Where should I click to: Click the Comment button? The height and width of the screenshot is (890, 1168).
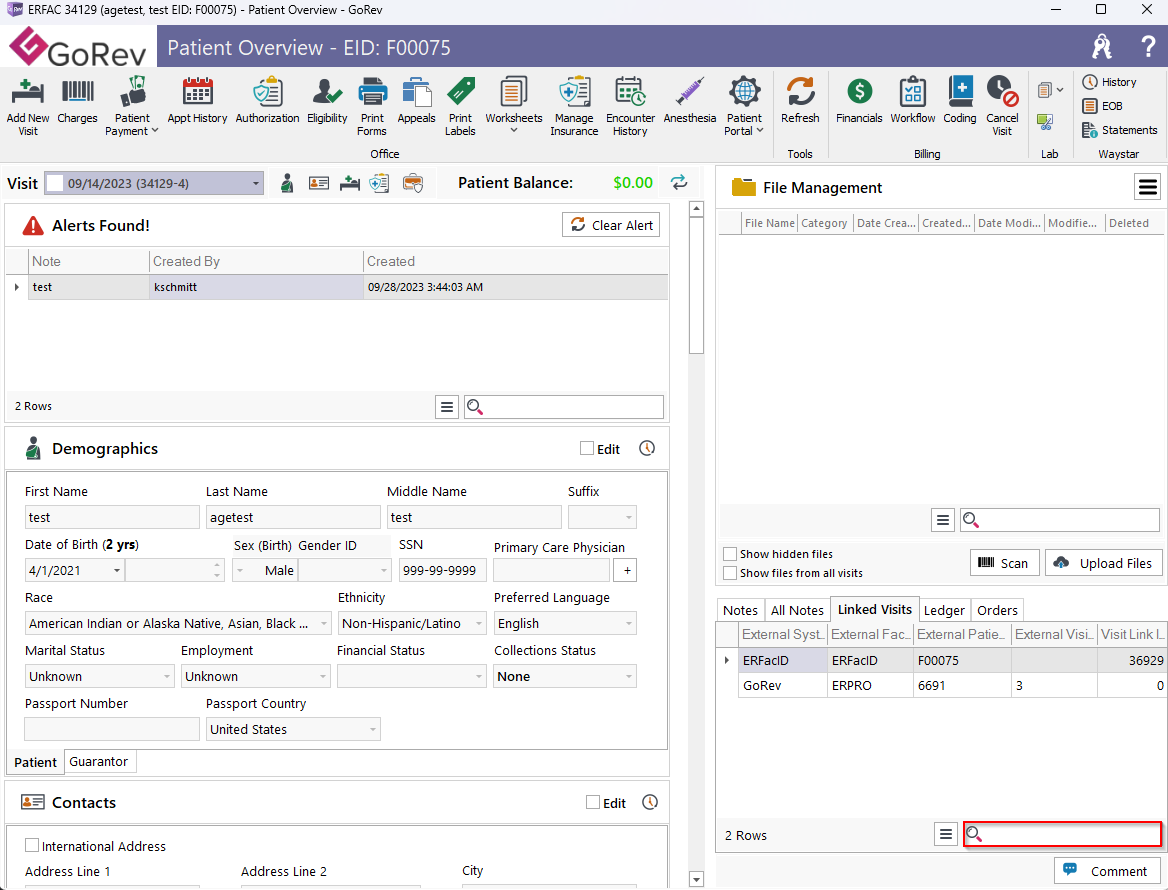[x=1107, y=871]
